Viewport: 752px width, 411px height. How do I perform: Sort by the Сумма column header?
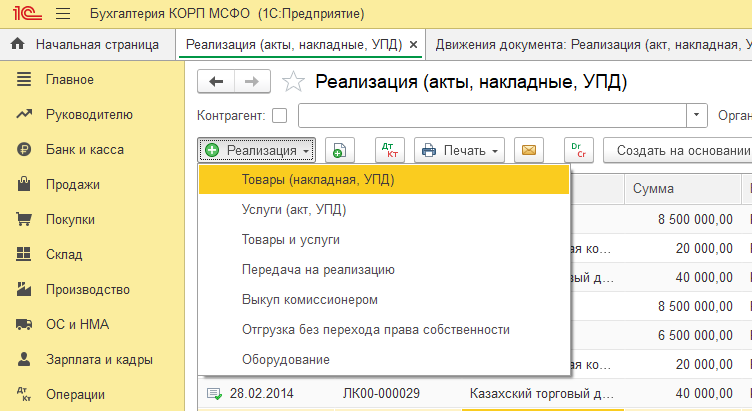(683, 188)
